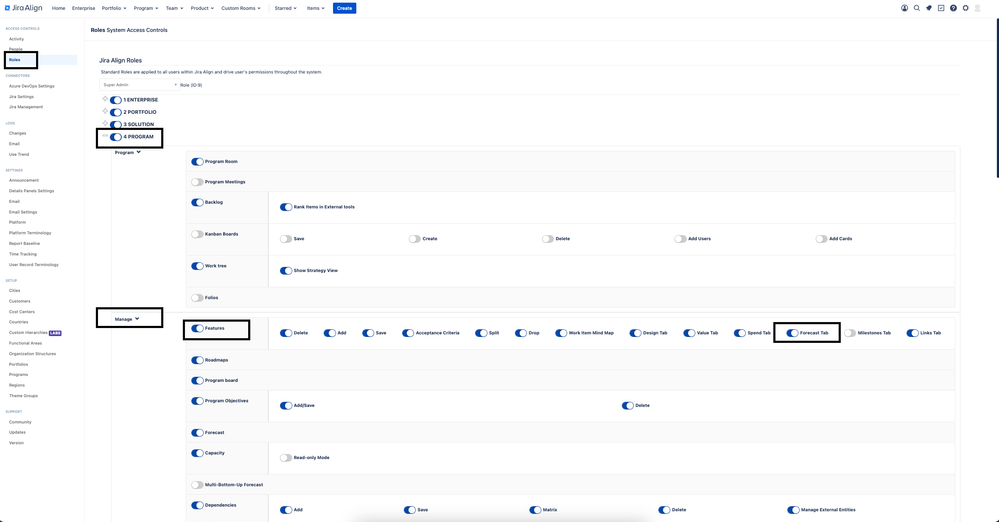Image resolution: width=999 pixels, height=522 pixels.
Task: Toggle the Dependencies Matrix switch
Action: pos(535,510)
